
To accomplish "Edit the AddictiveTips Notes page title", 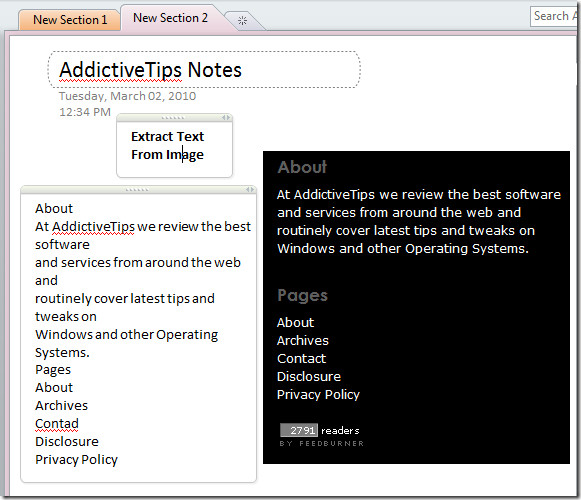I will tap(150, 70).
